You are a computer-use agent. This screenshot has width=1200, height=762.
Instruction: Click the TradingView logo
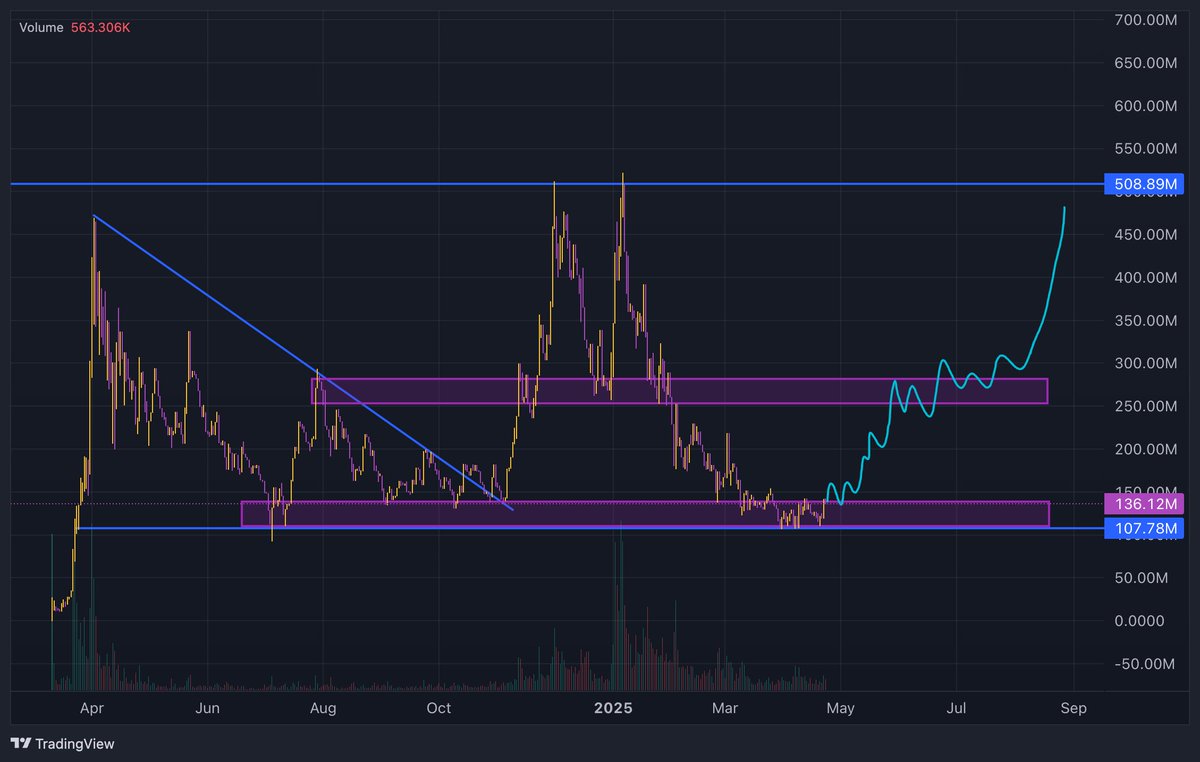(62, 744)
